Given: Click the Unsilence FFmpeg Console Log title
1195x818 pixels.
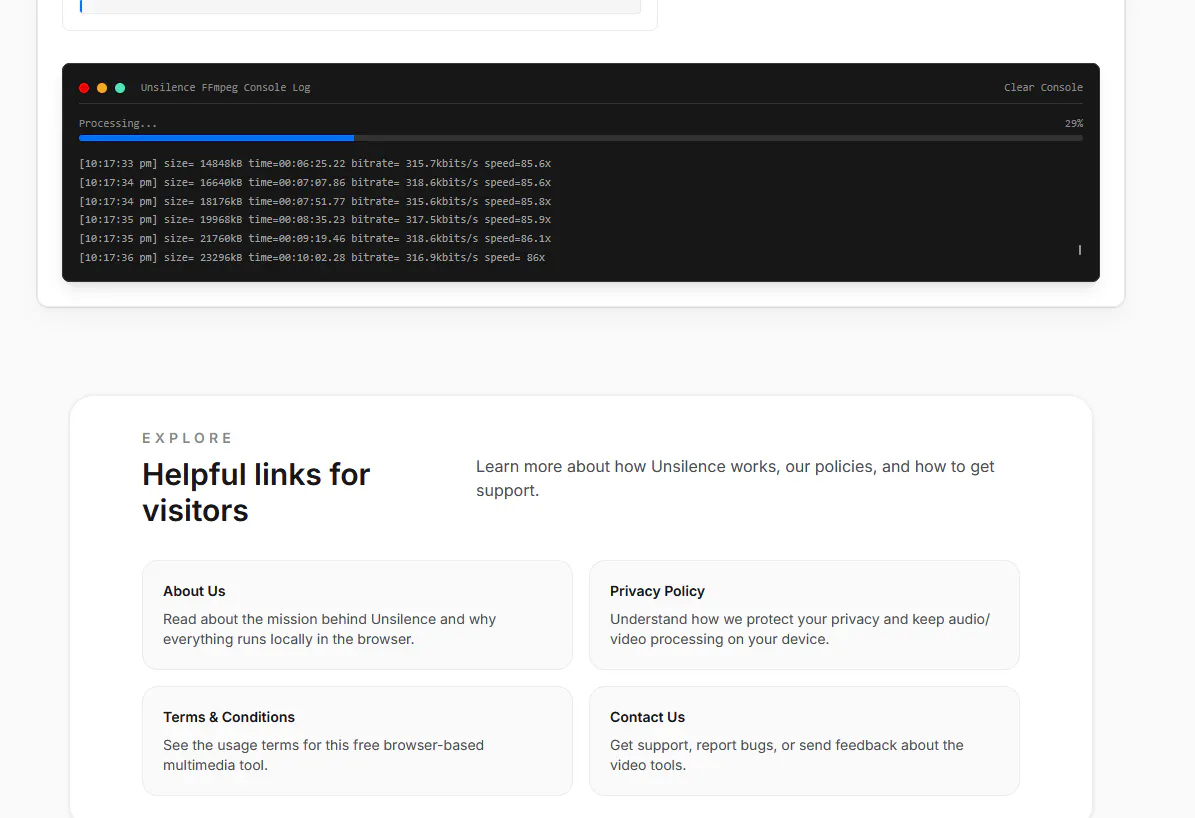Looking at the screenshot, I should [x=226, y=88].
